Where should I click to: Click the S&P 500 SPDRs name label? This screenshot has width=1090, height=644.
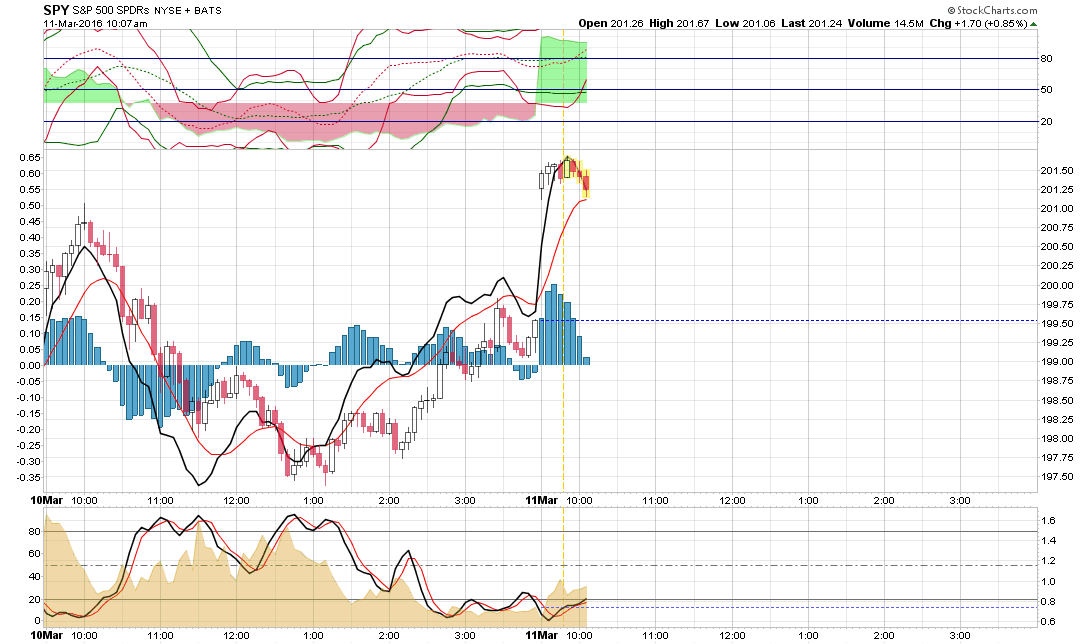[111, 10]
